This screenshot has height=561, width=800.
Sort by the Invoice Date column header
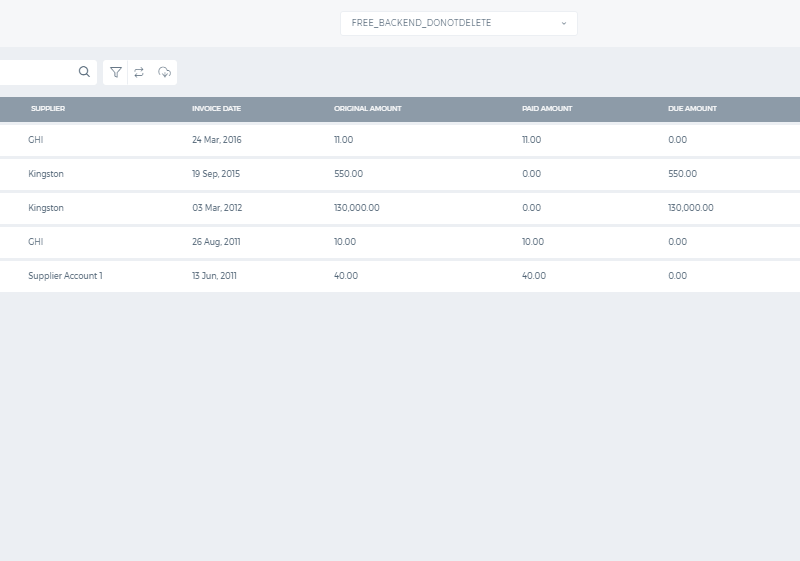coord(216,109)
